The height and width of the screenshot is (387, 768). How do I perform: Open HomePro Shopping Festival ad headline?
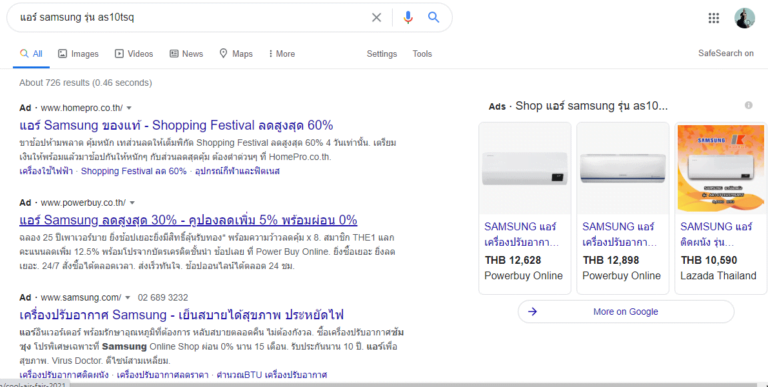click(176, 125)
